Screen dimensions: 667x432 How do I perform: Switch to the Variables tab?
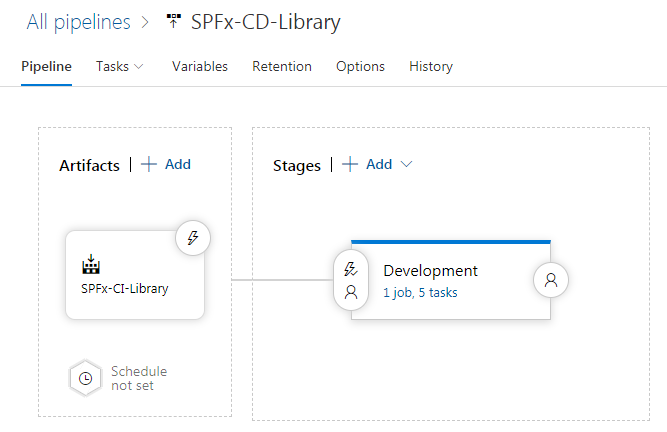pos(200,66)
